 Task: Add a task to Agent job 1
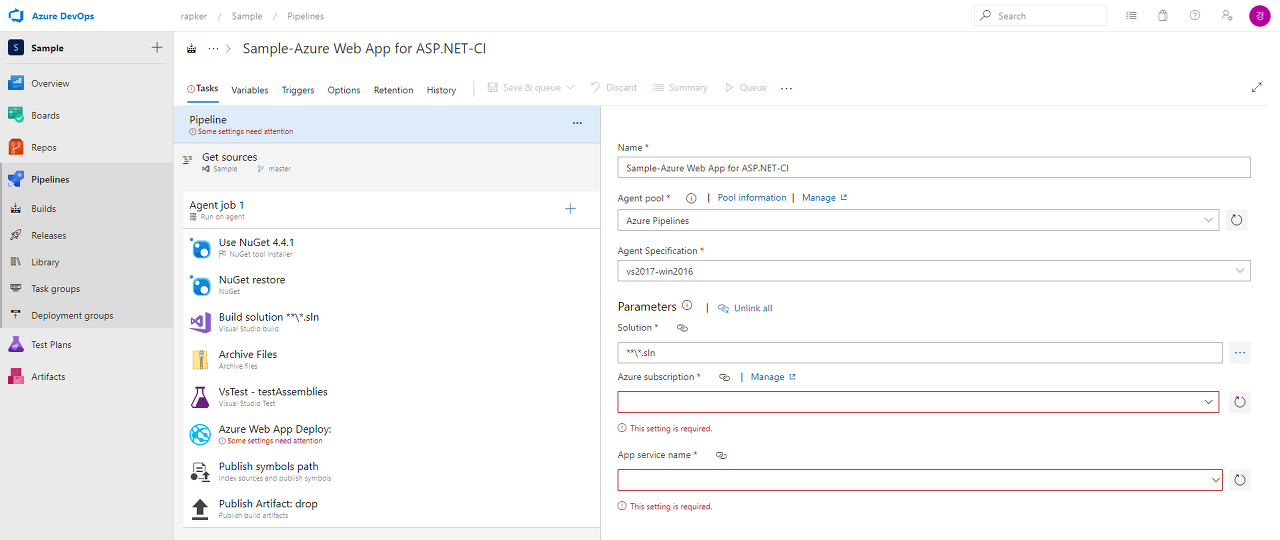(x=570, y=209)
